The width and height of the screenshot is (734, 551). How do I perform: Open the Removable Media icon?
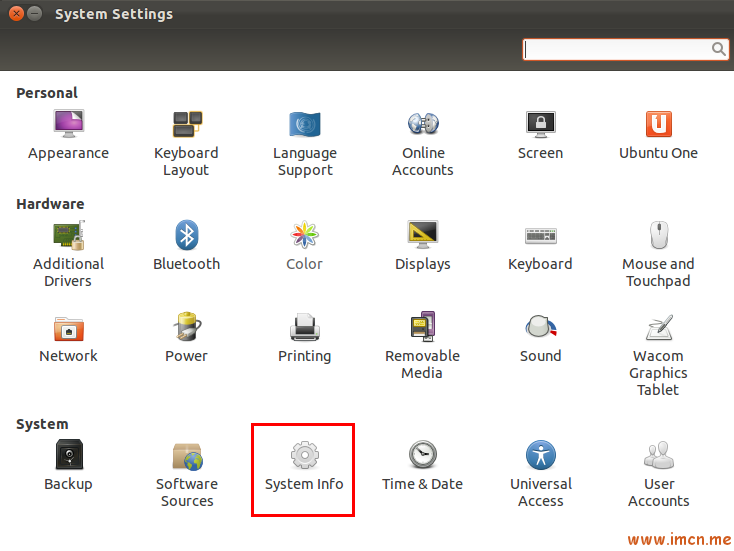[423, 326]
